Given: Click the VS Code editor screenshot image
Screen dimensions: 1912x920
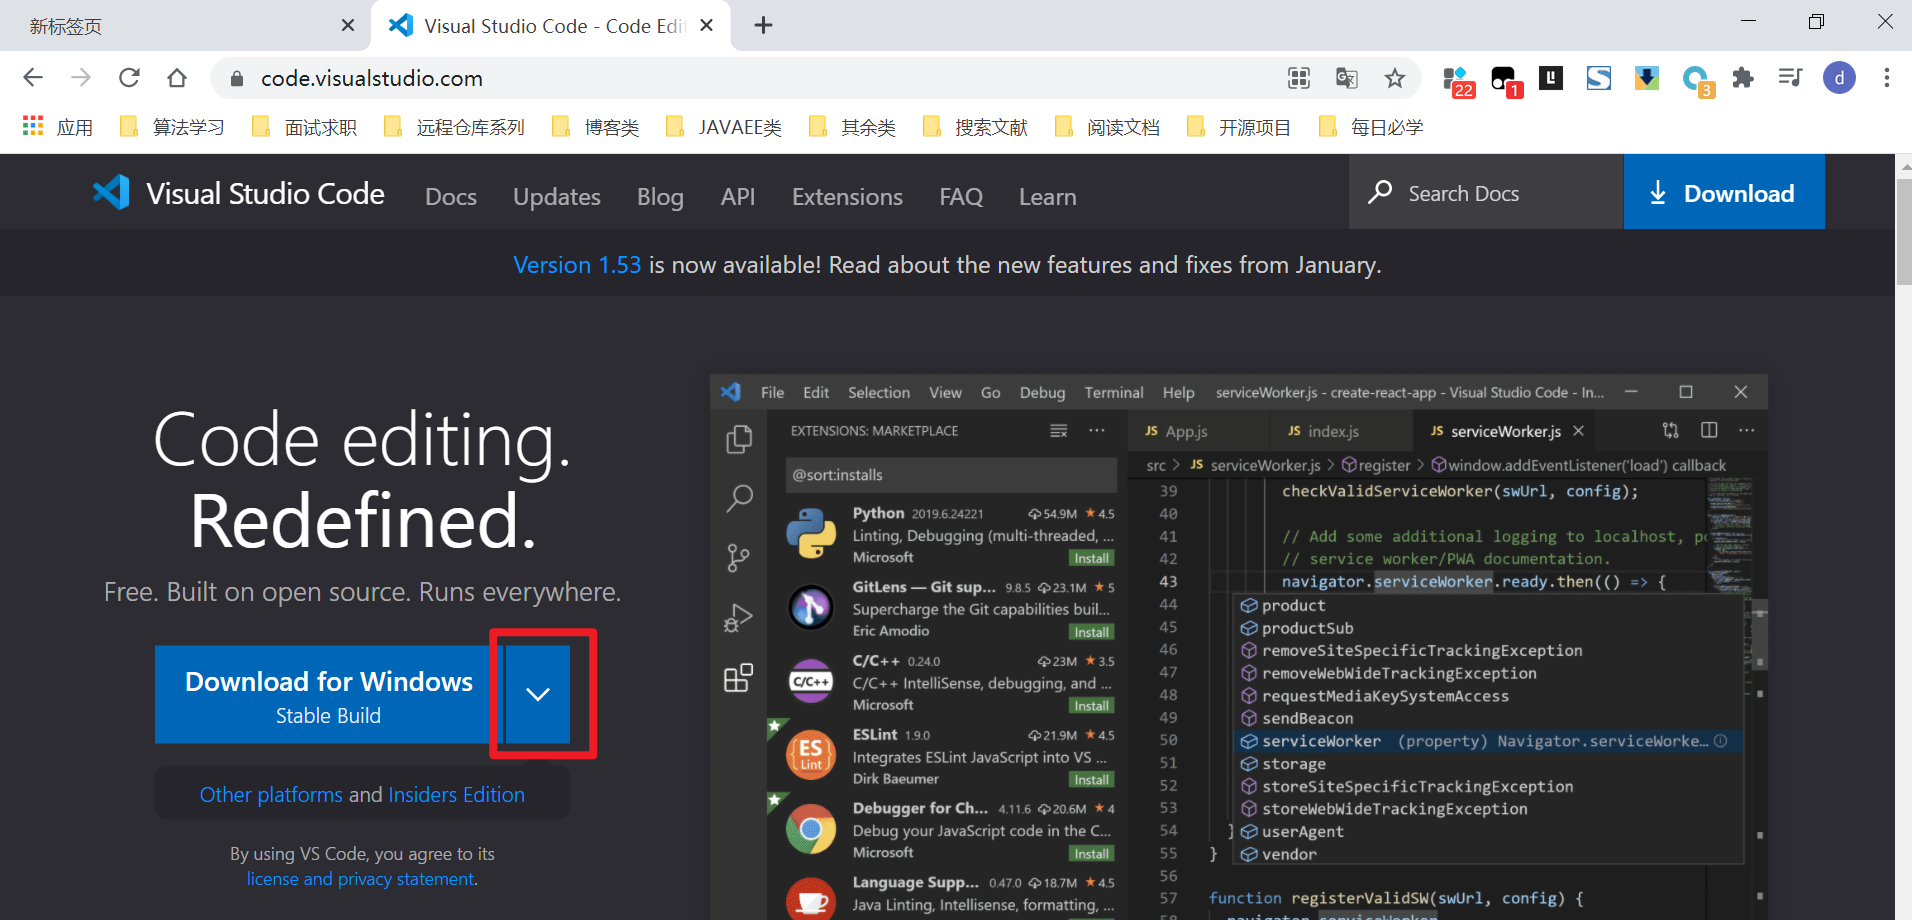Looking at the screenshot, I should [1239, 647].
